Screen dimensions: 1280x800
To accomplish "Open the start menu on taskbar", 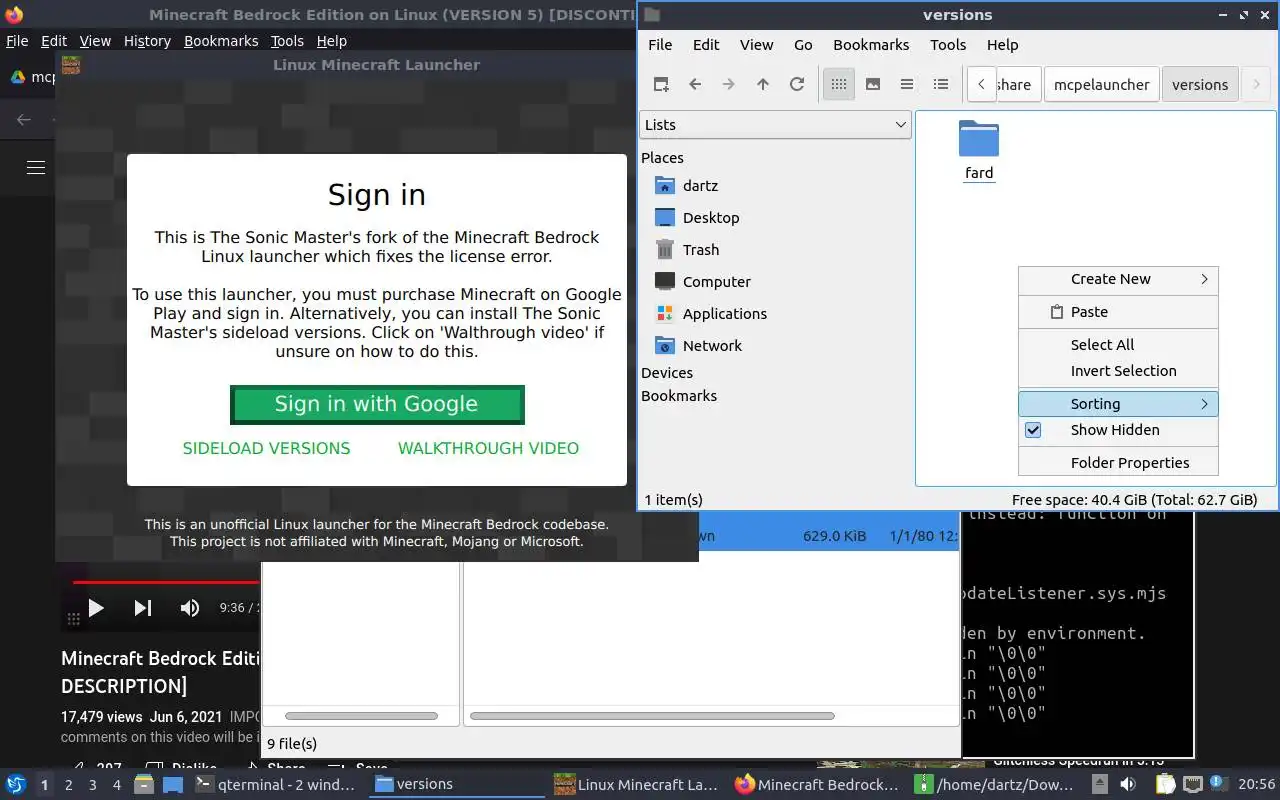I will pyautogui.click(x=16, y=784).
